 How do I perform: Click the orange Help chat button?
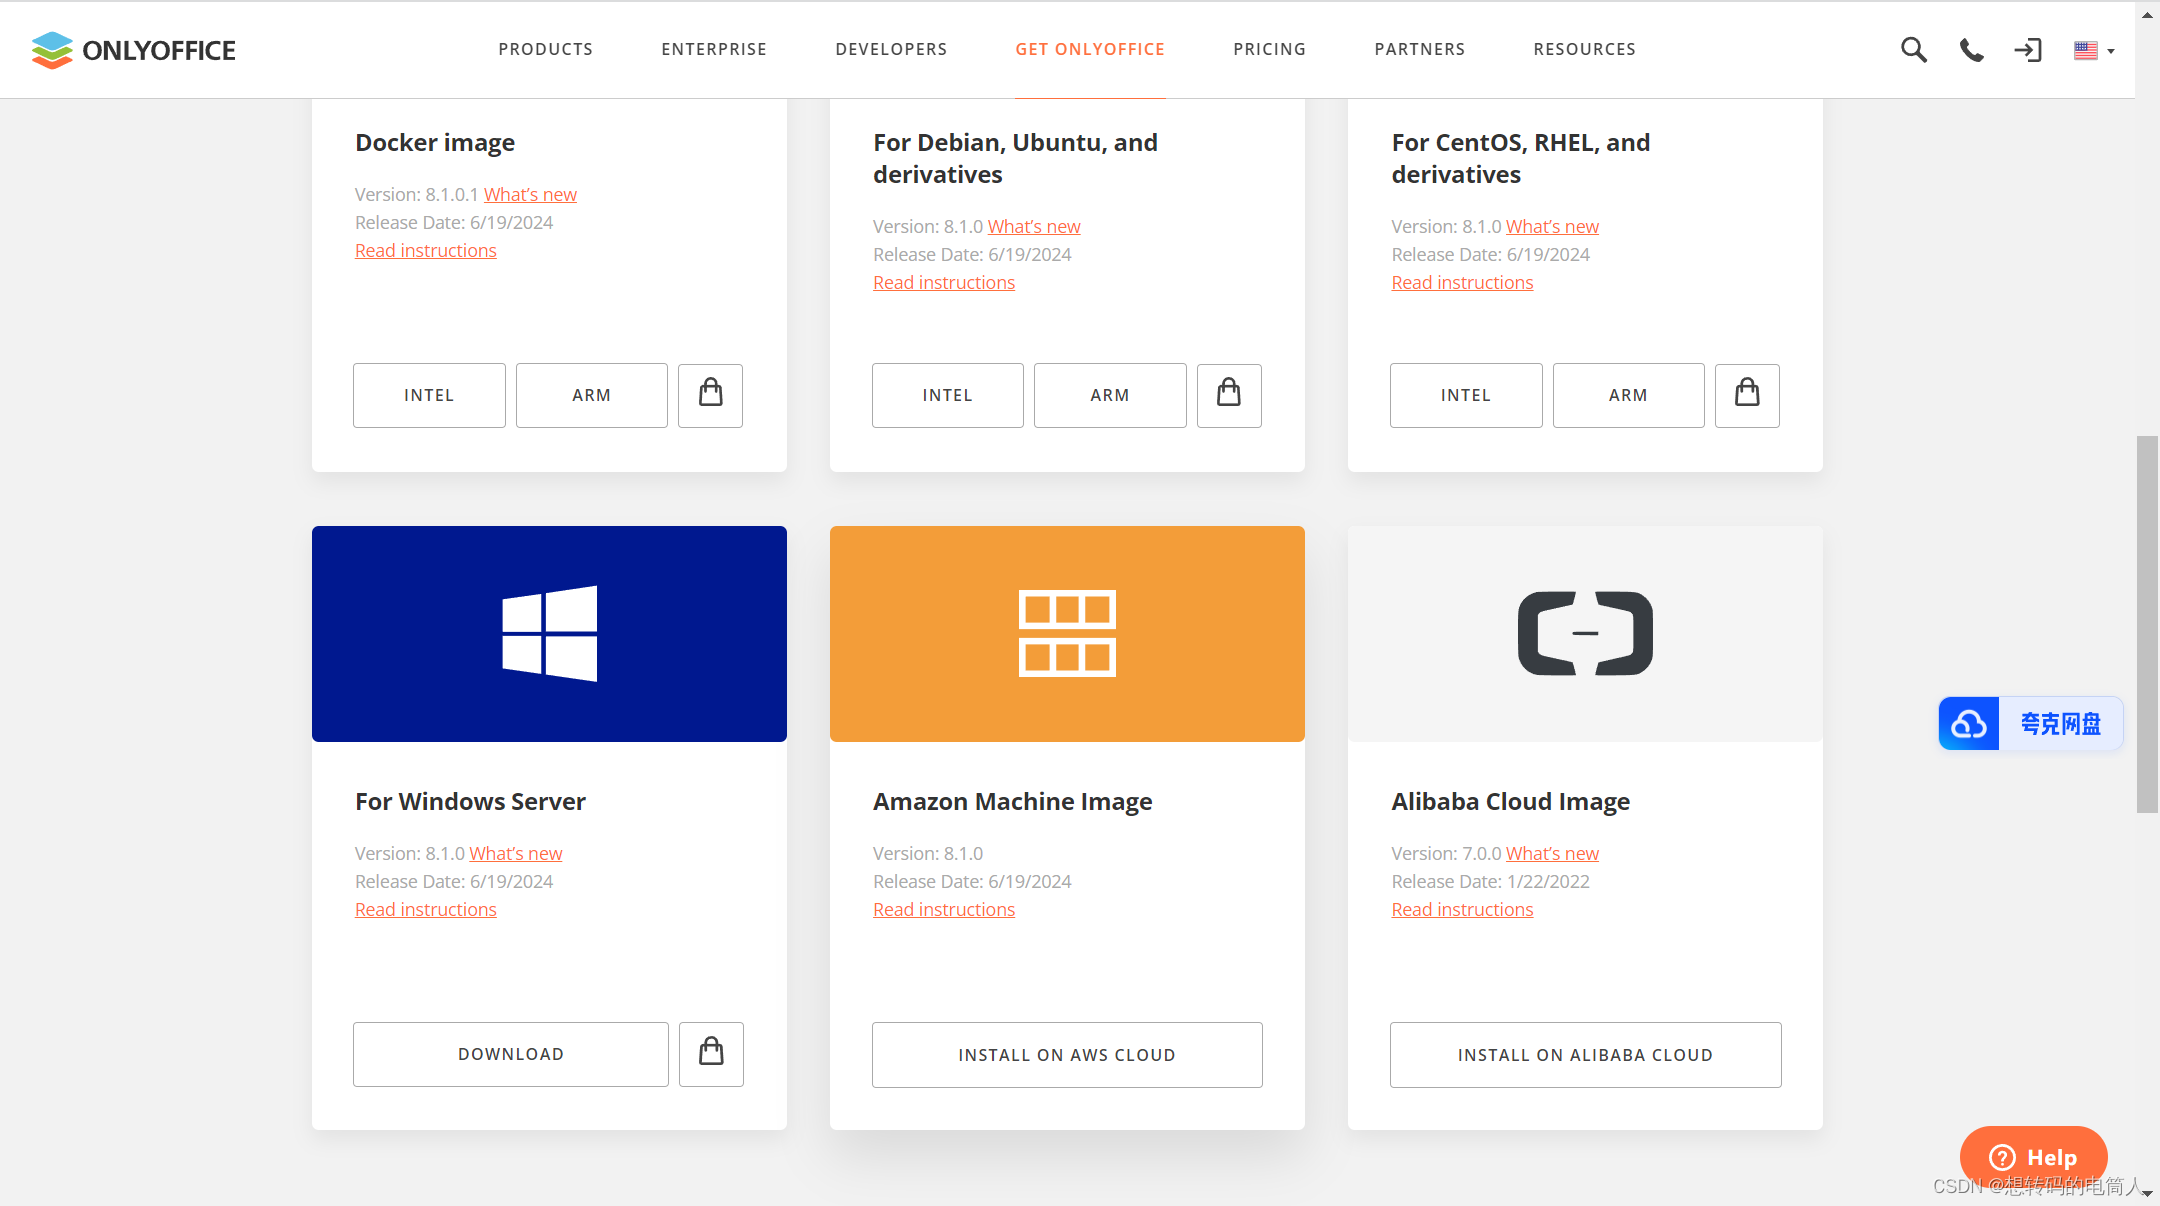coord(2033,1157)
